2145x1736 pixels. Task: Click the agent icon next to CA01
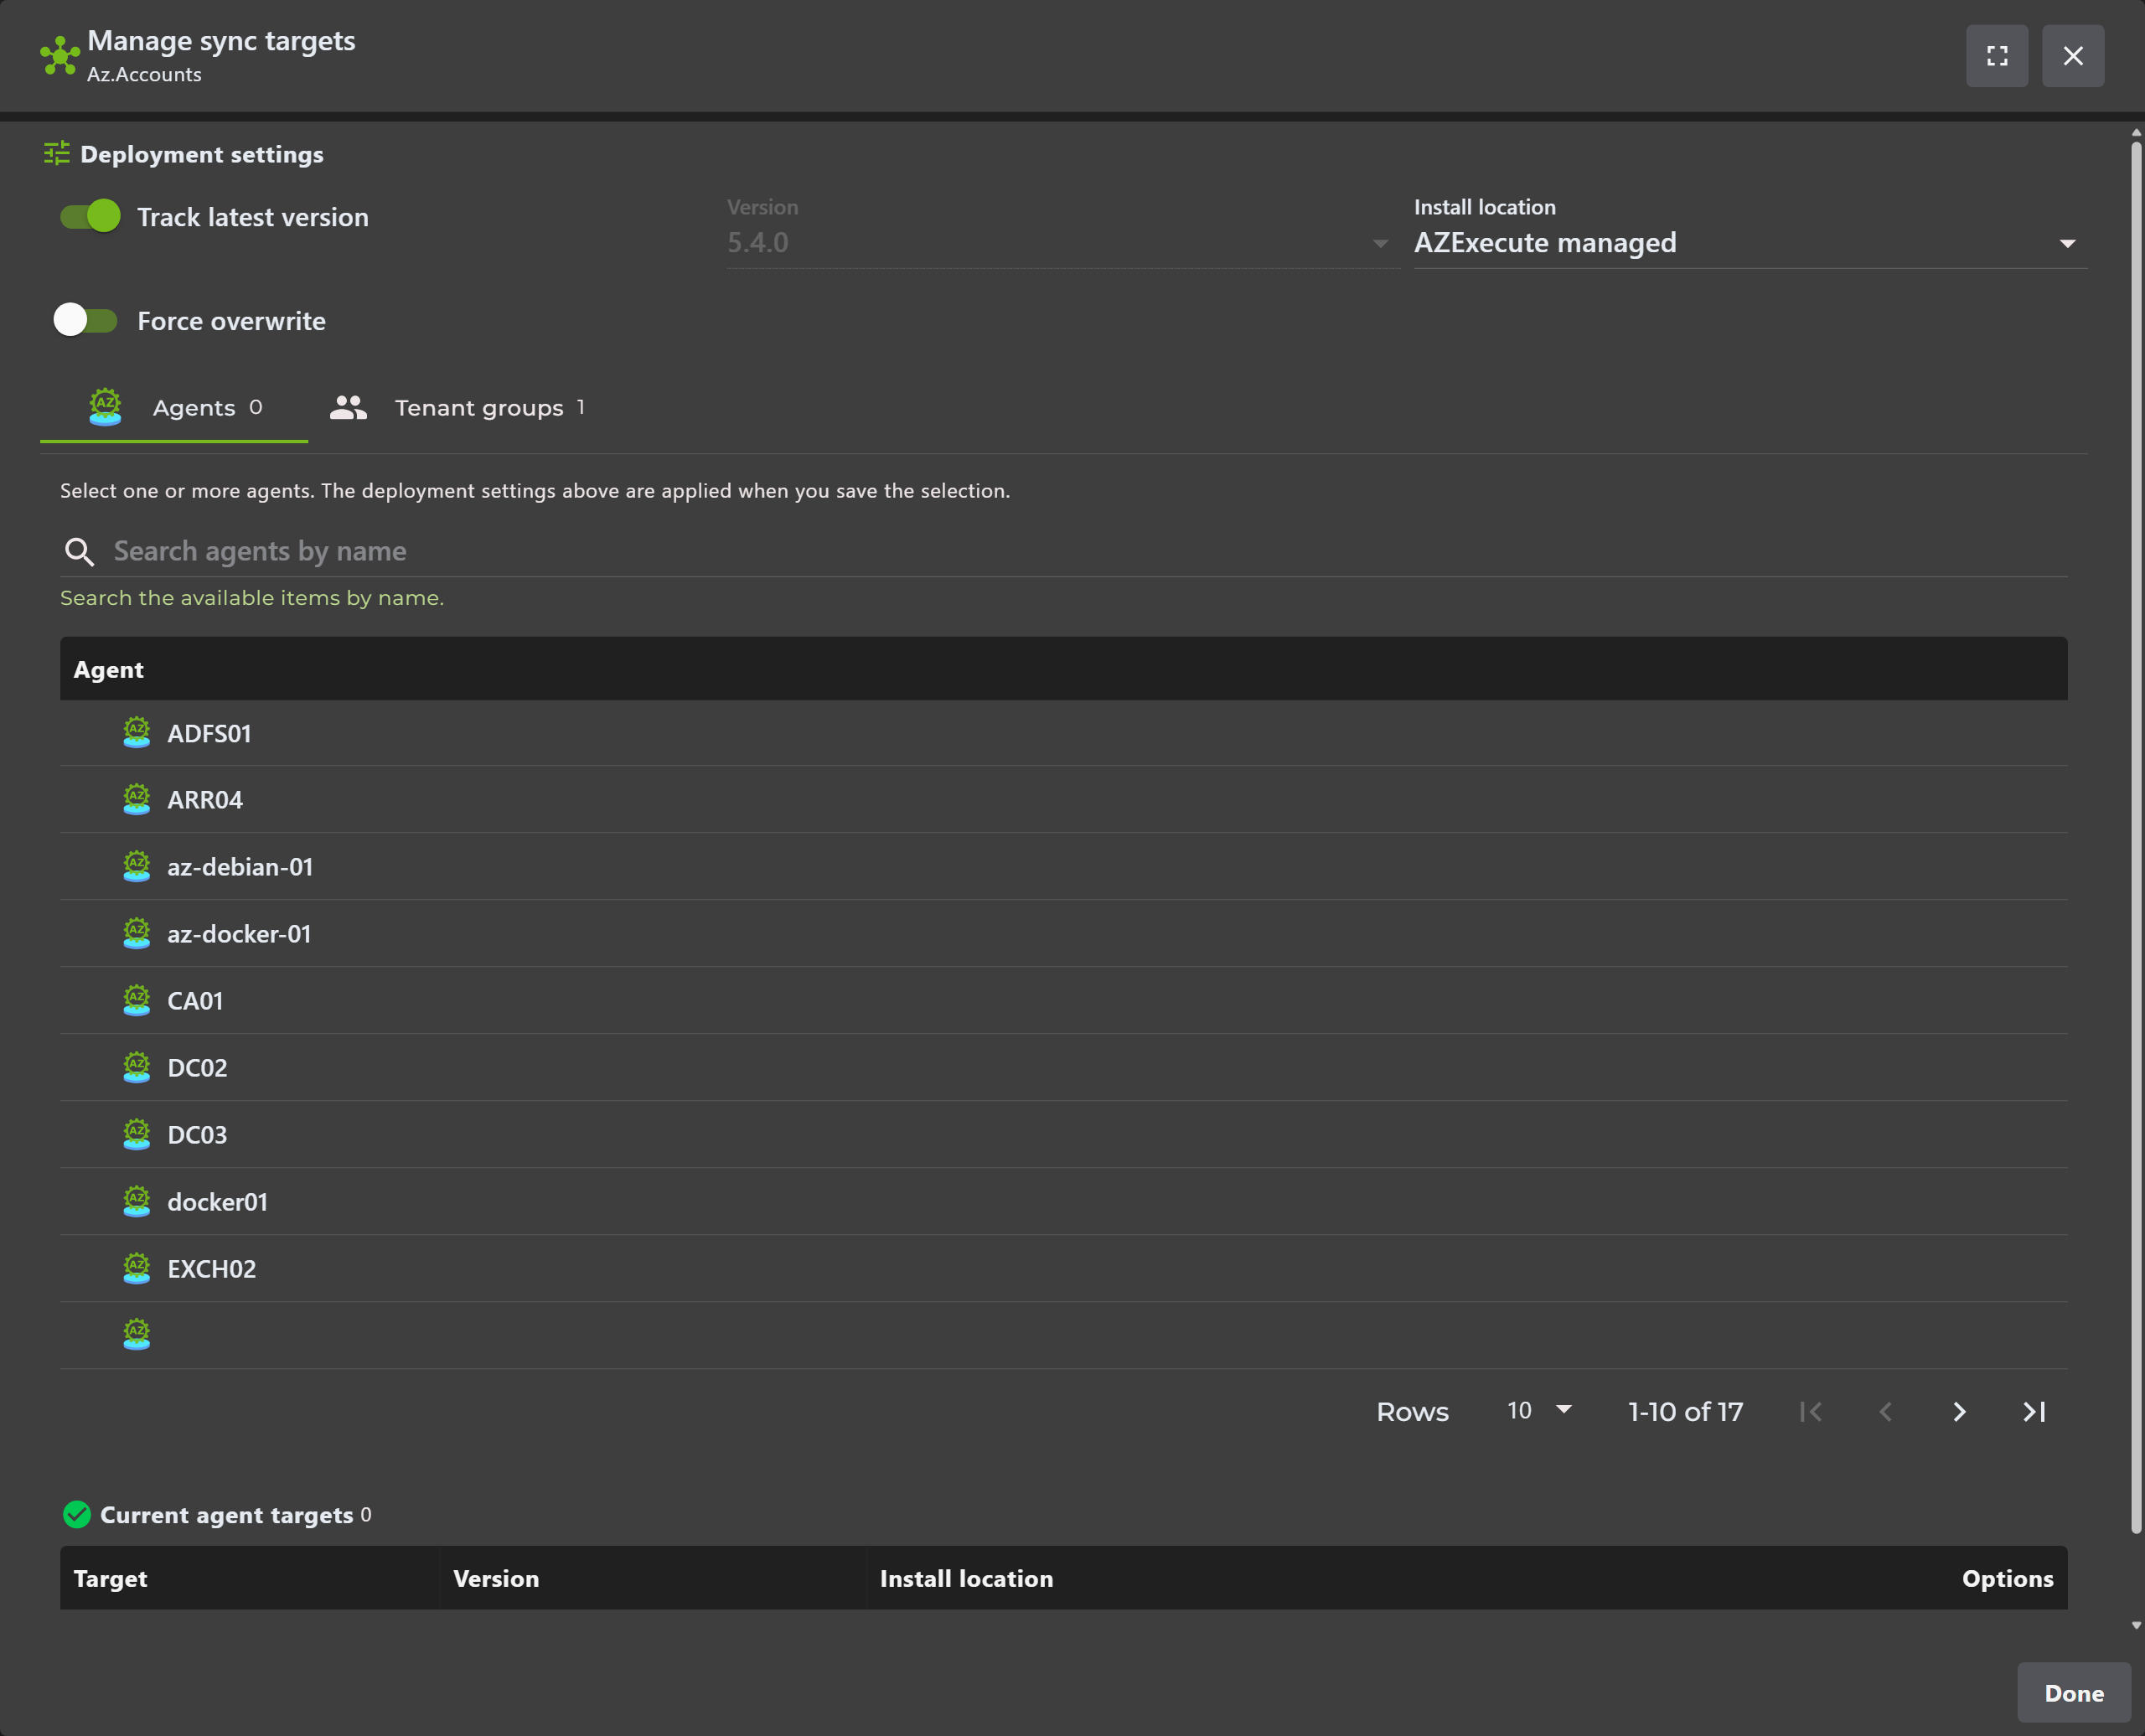pos(137,1000)
